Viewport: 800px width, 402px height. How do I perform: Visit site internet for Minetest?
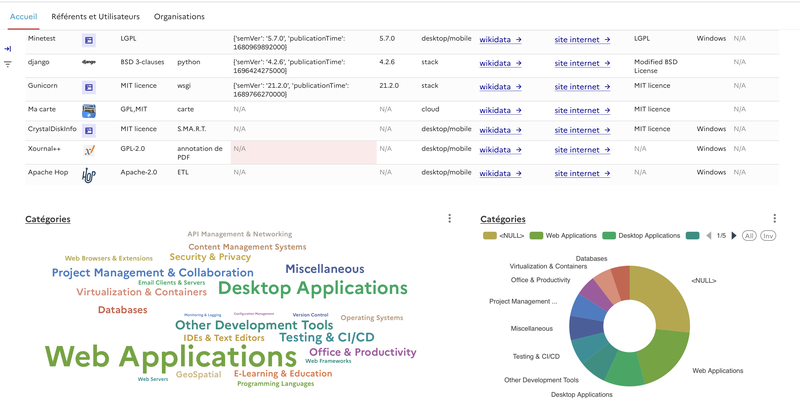(582, 39)
